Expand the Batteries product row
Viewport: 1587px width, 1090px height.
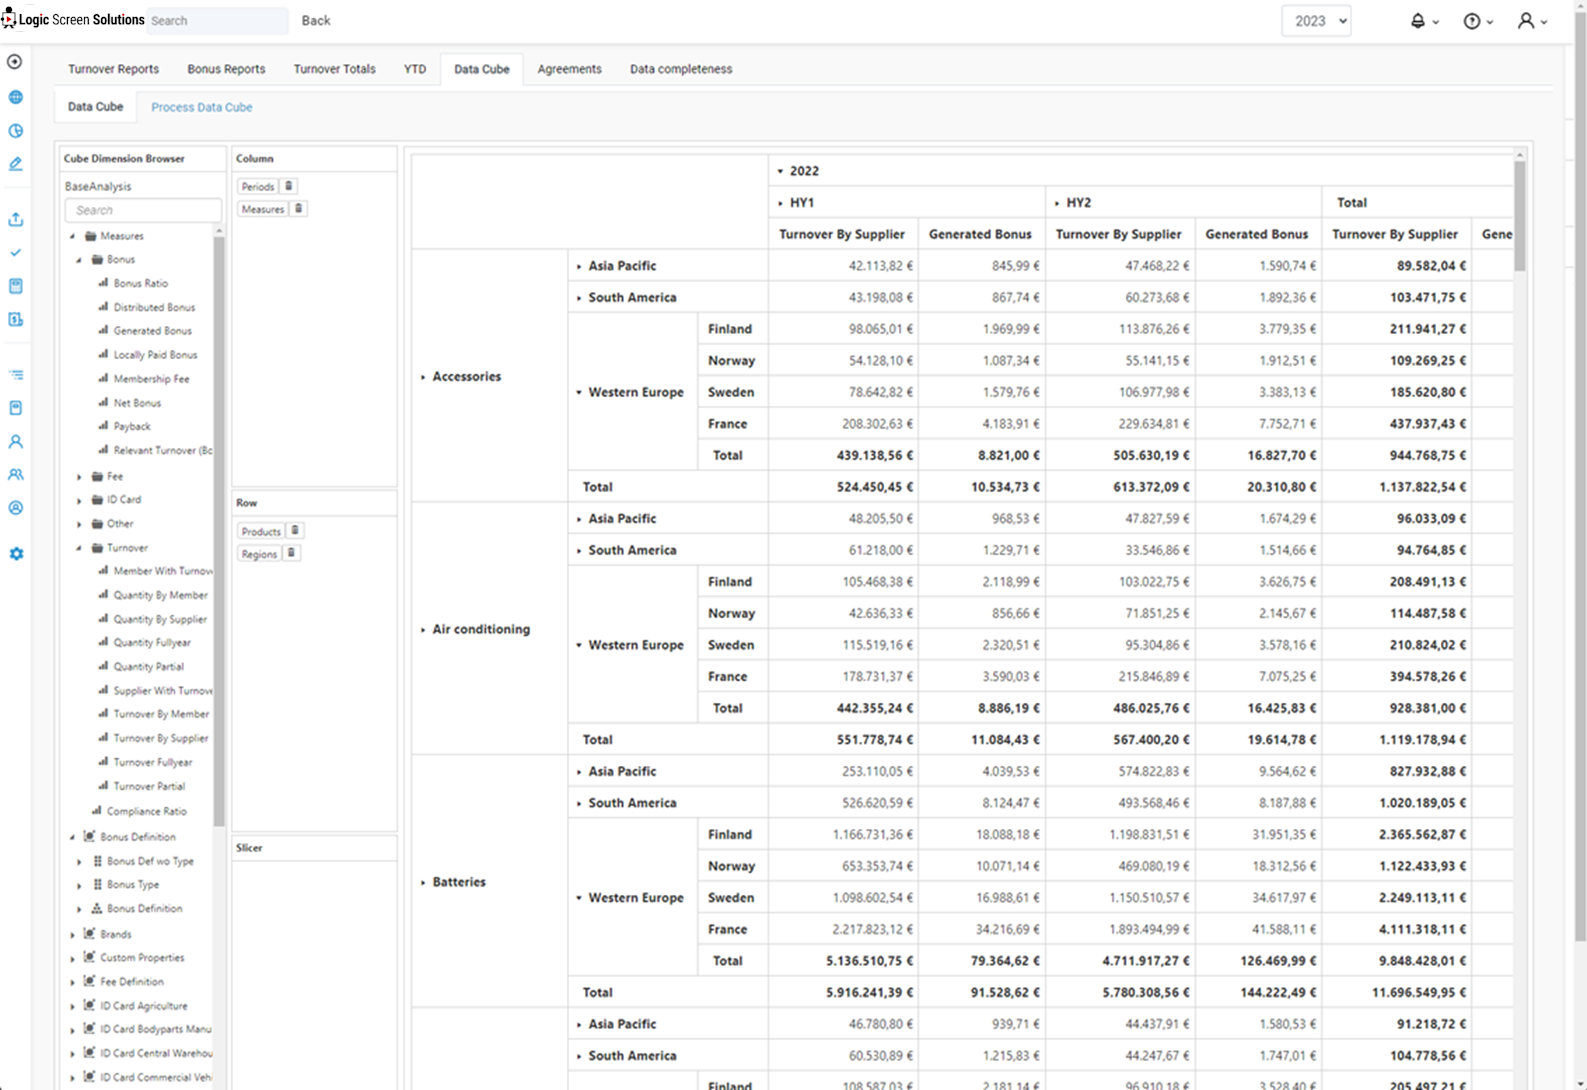tap(423, 882)
